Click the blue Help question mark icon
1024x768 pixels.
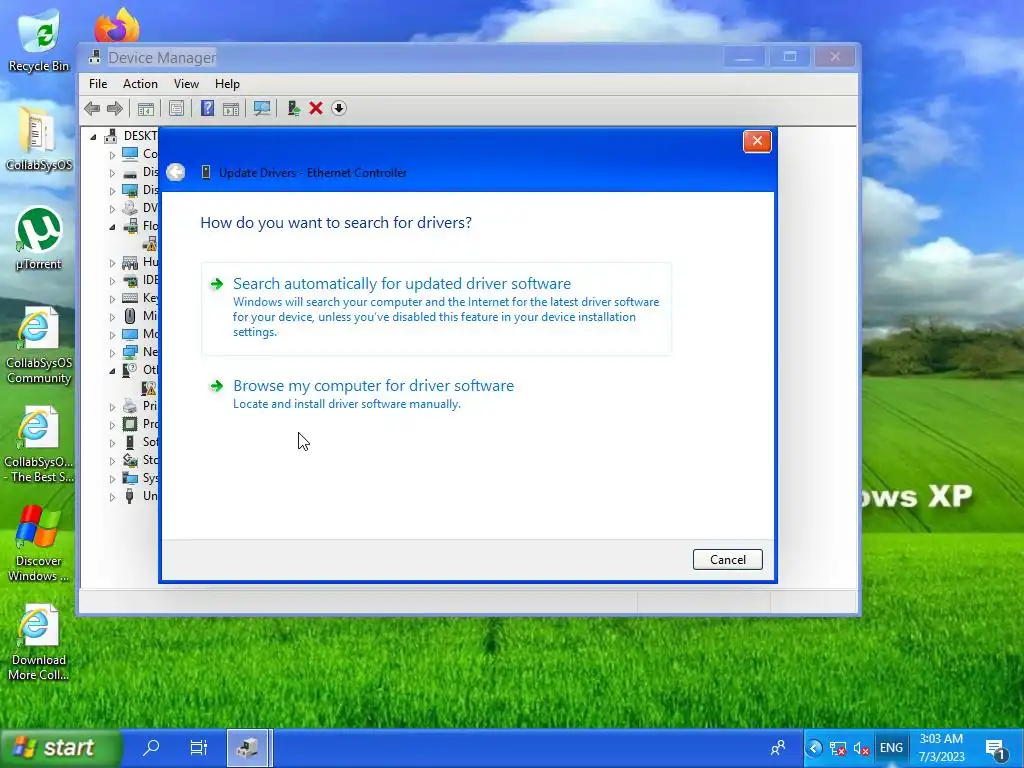(x=207, y=108)
